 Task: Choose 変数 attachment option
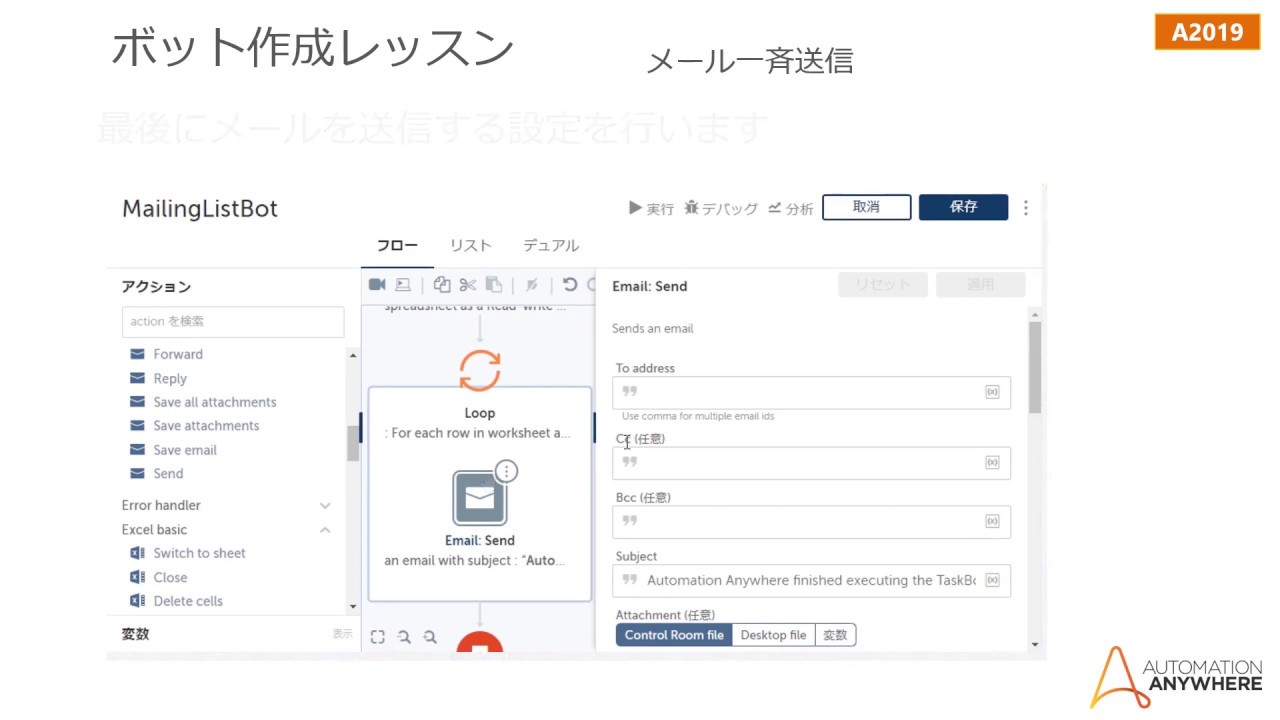(835, 635)
